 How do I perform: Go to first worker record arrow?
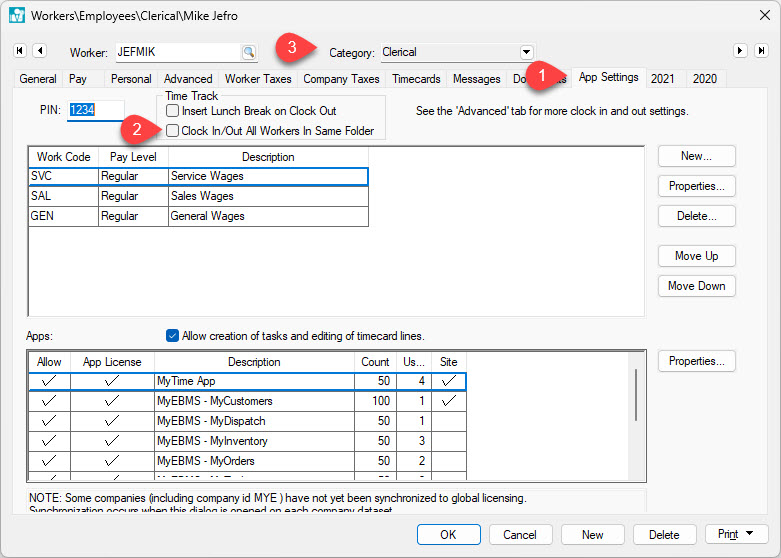point(19,51)
